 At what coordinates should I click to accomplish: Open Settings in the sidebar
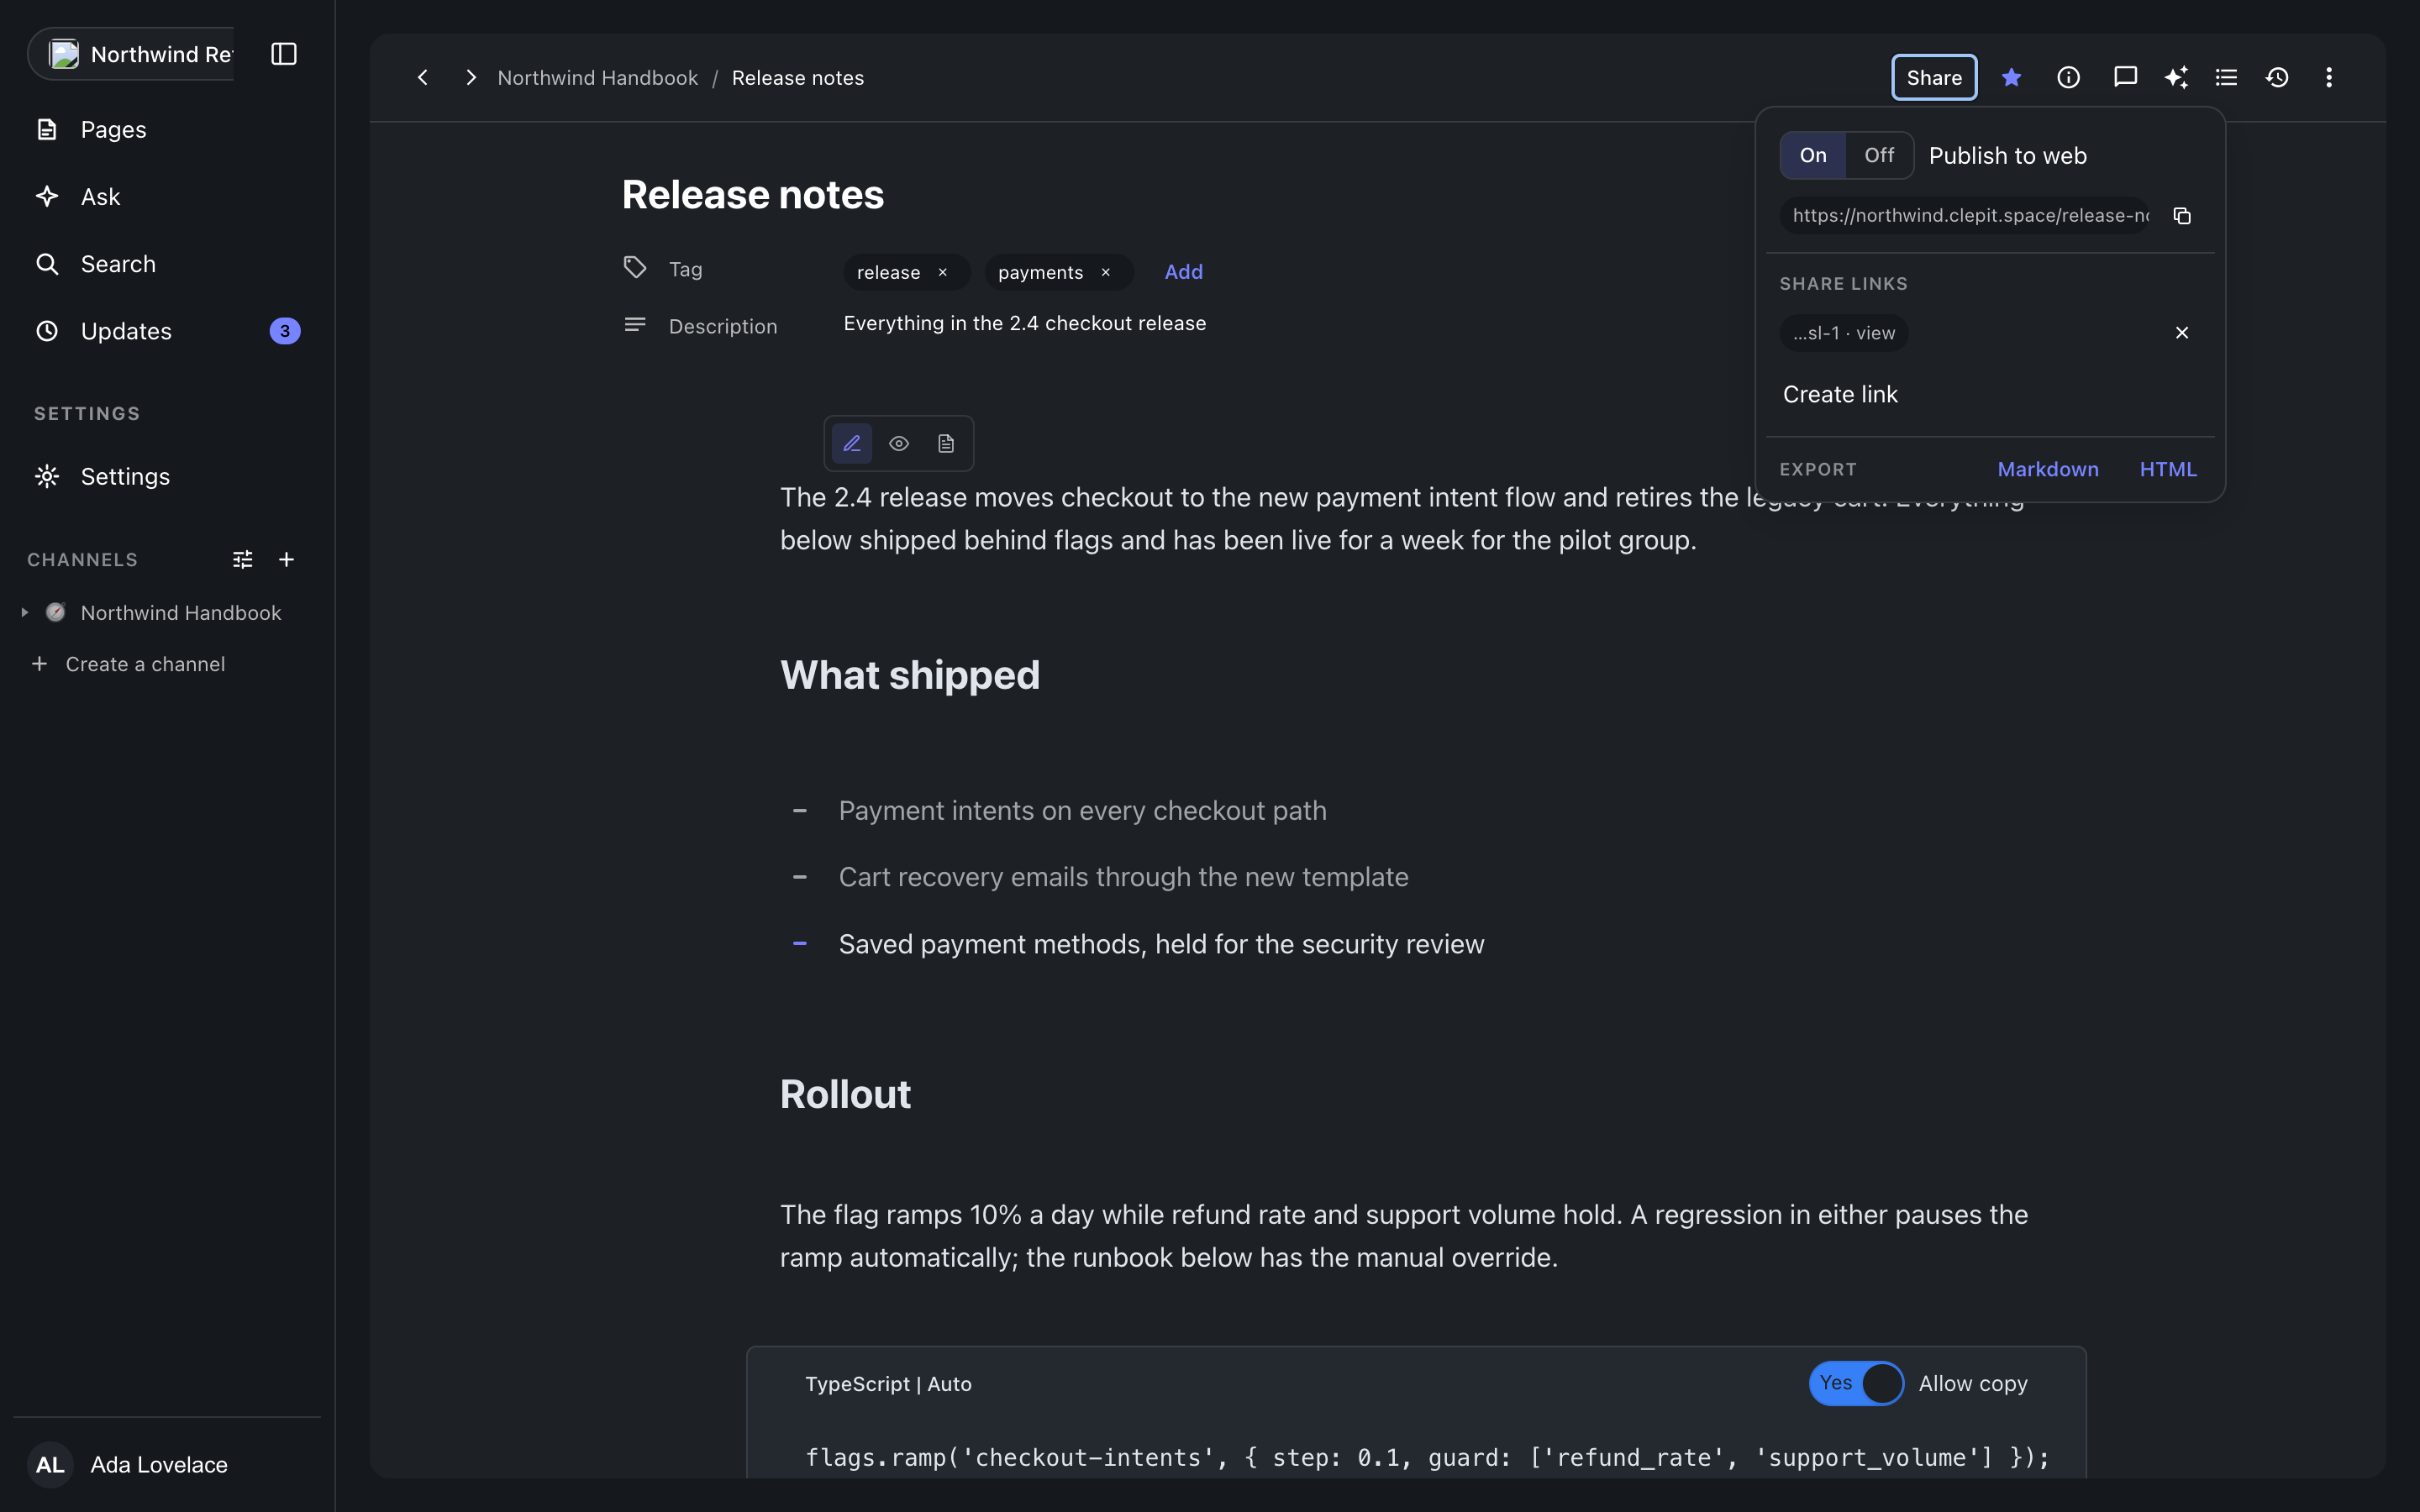(x=167, y=476)
